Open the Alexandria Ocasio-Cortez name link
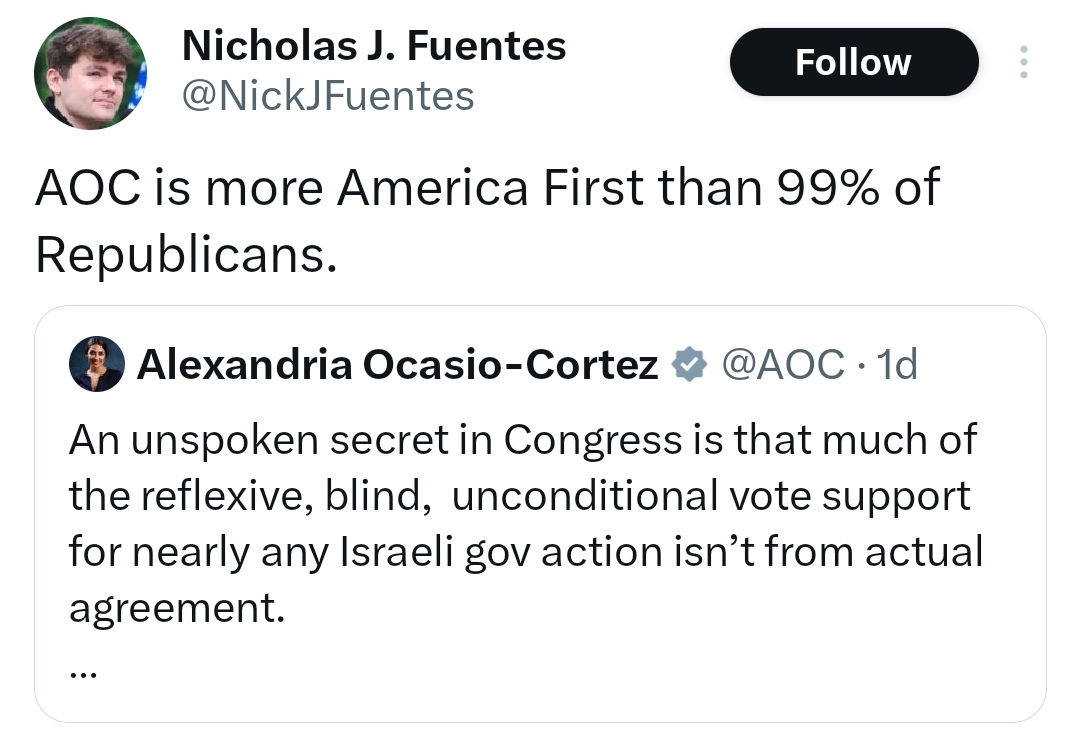 click(397, 365)
